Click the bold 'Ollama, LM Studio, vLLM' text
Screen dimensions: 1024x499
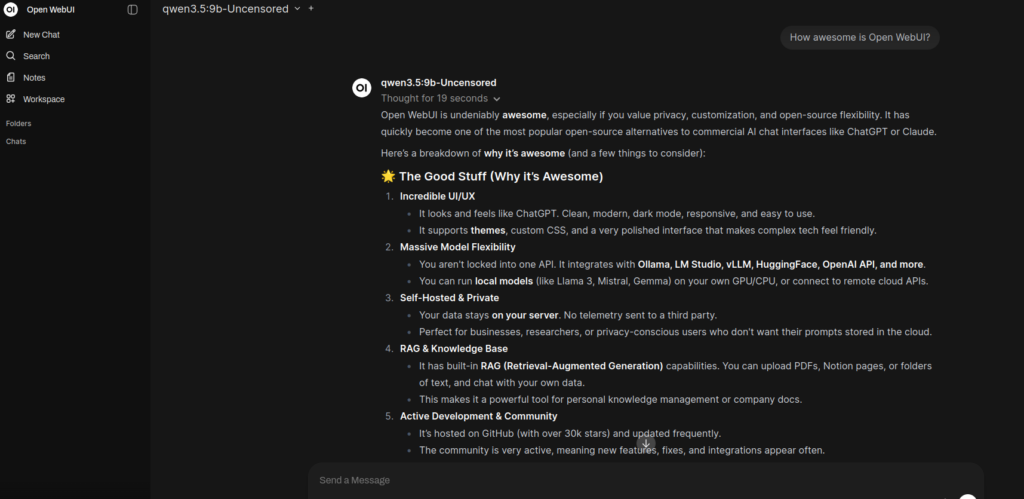[695, 264]
